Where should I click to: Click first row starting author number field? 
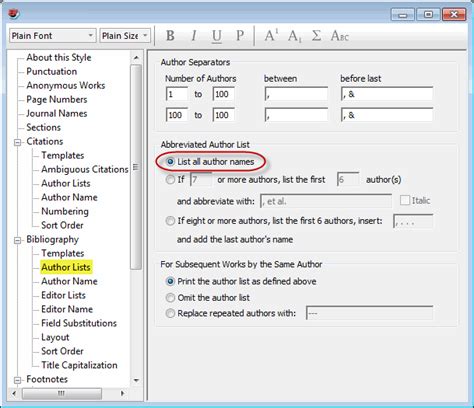point(177,94)
